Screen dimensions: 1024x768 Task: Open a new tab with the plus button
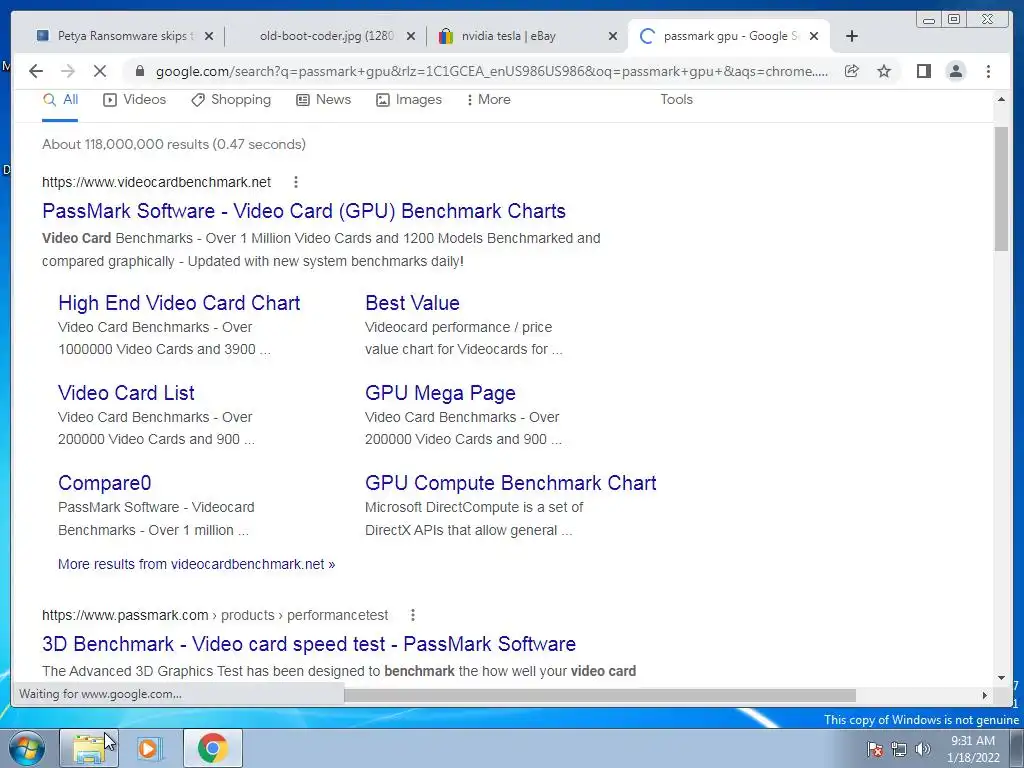point(852,36)
